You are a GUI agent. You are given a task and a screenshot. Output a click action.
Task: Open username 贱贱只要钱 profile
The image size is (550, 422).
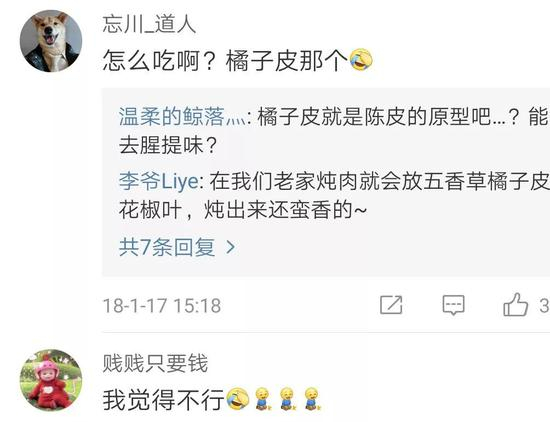point(155,363)
